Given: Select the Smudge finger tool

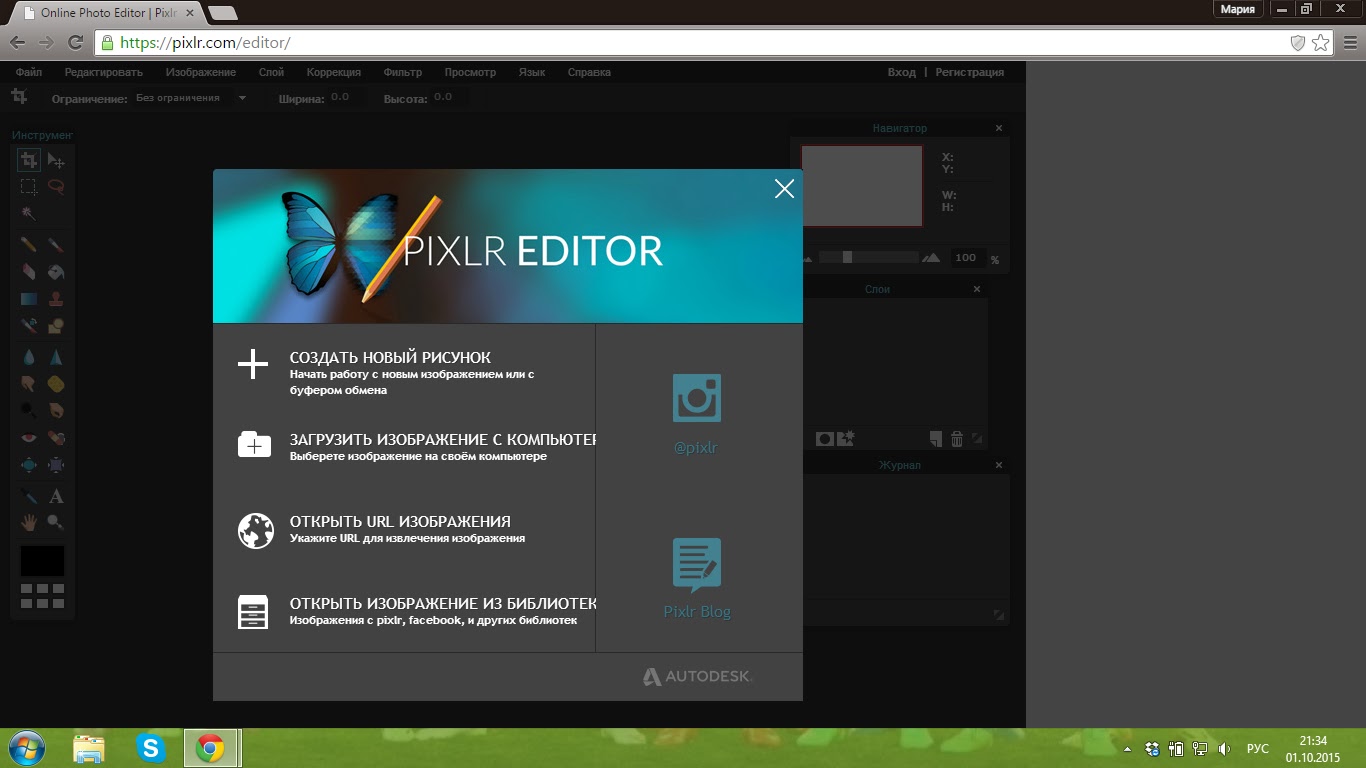Looking at the screenshot, I should coord(29,384).
